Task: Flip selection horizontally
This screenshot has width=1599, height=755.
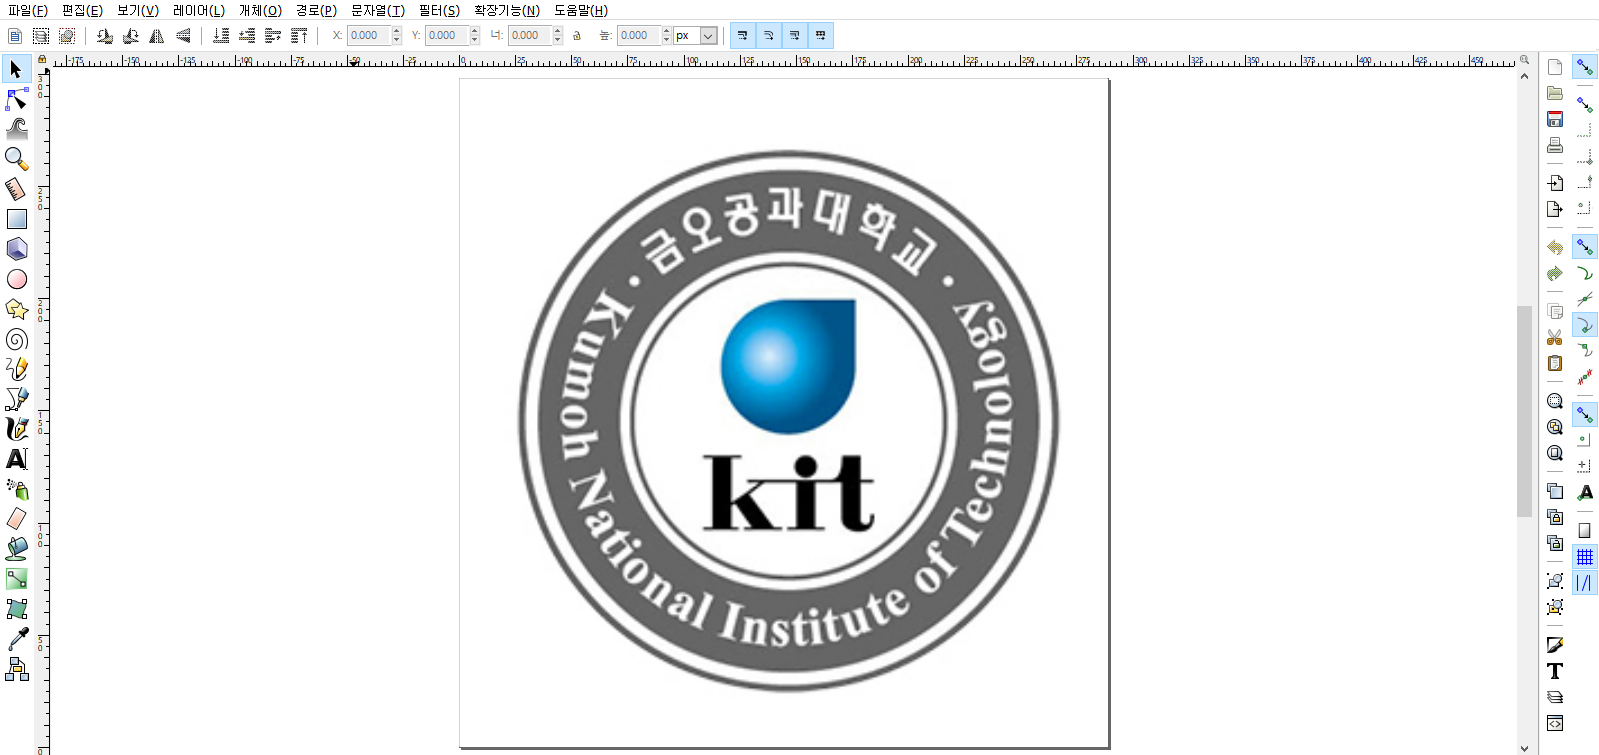Action: click(156, 36)
